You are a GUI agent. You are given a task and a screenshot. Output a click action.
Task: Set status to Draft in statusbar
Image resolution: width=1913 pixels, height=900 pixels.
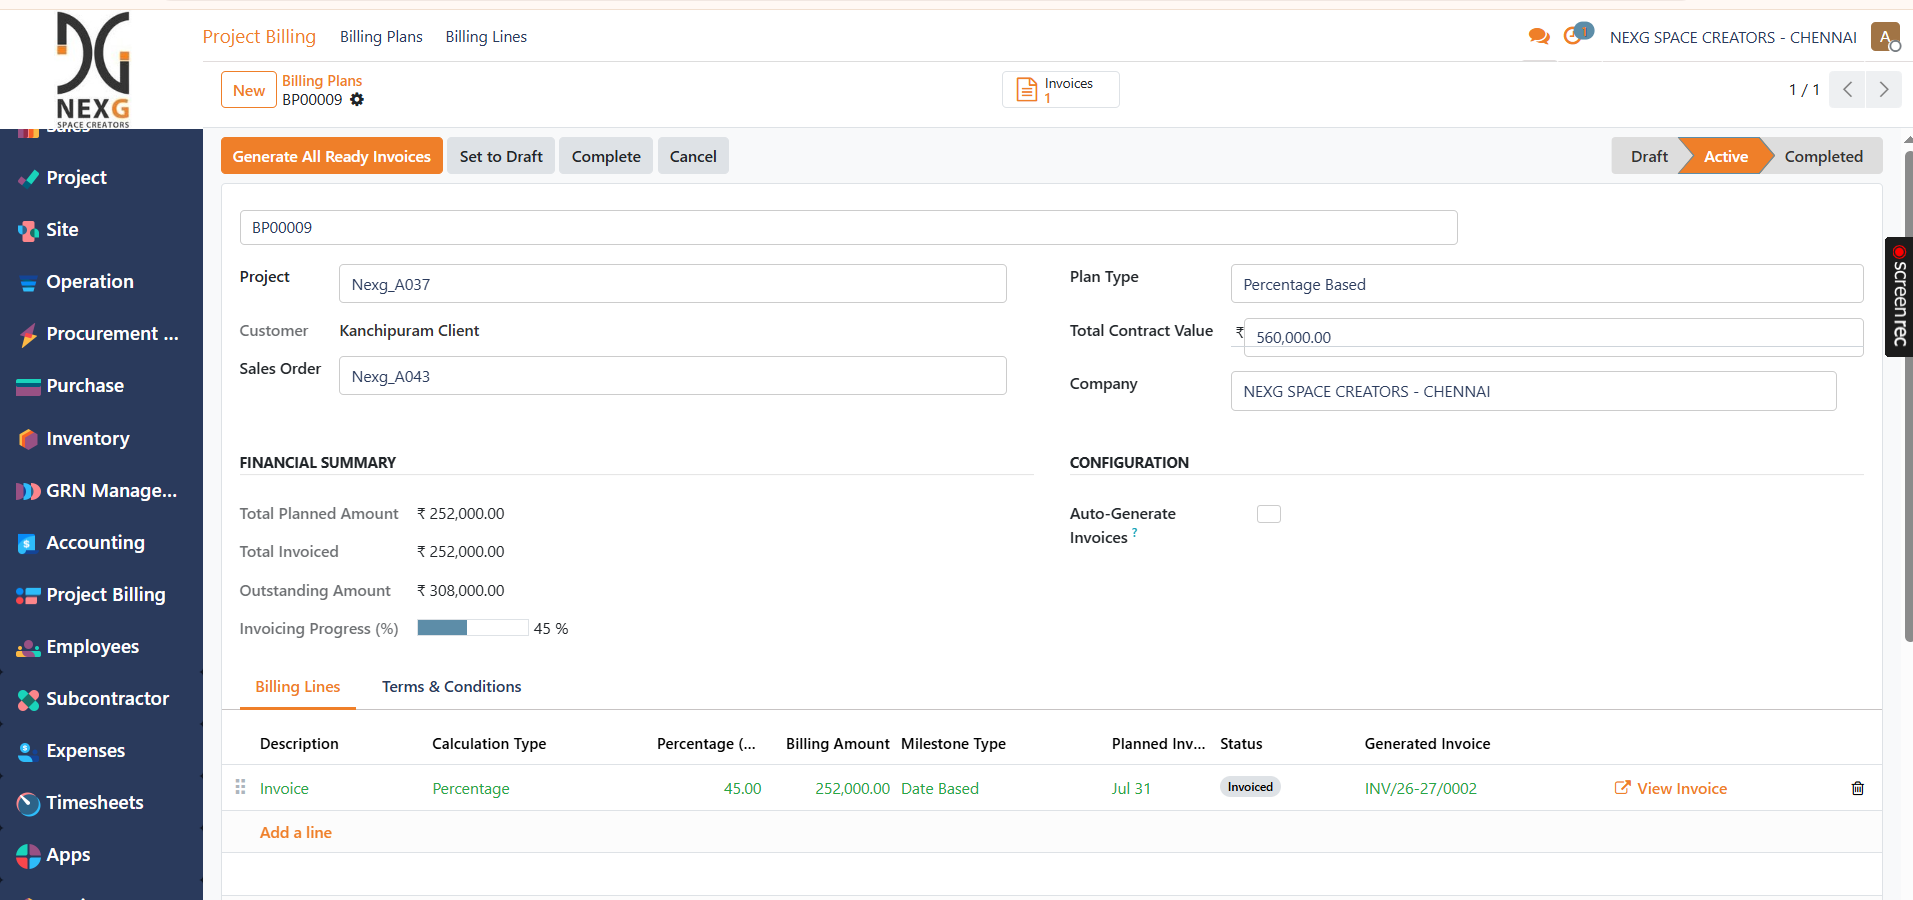1647,156
